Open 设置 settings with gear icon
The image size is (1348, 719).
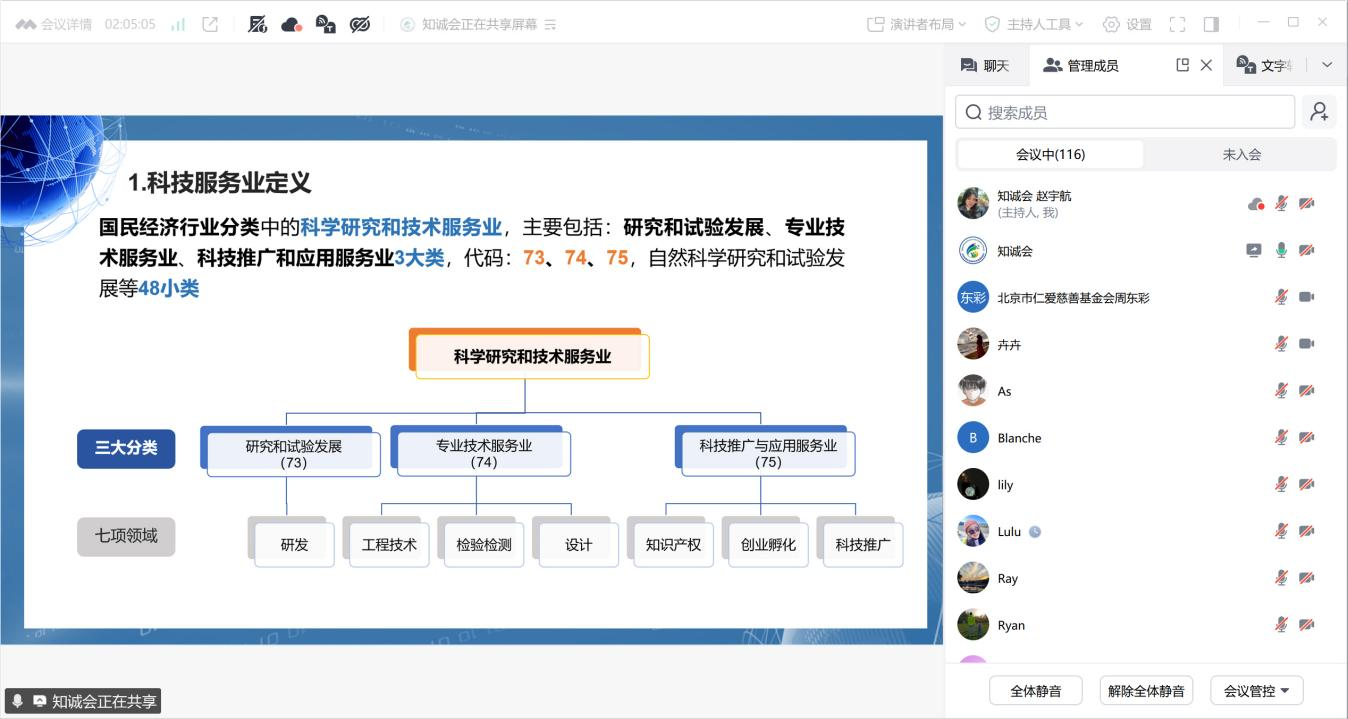[1127, 24]
